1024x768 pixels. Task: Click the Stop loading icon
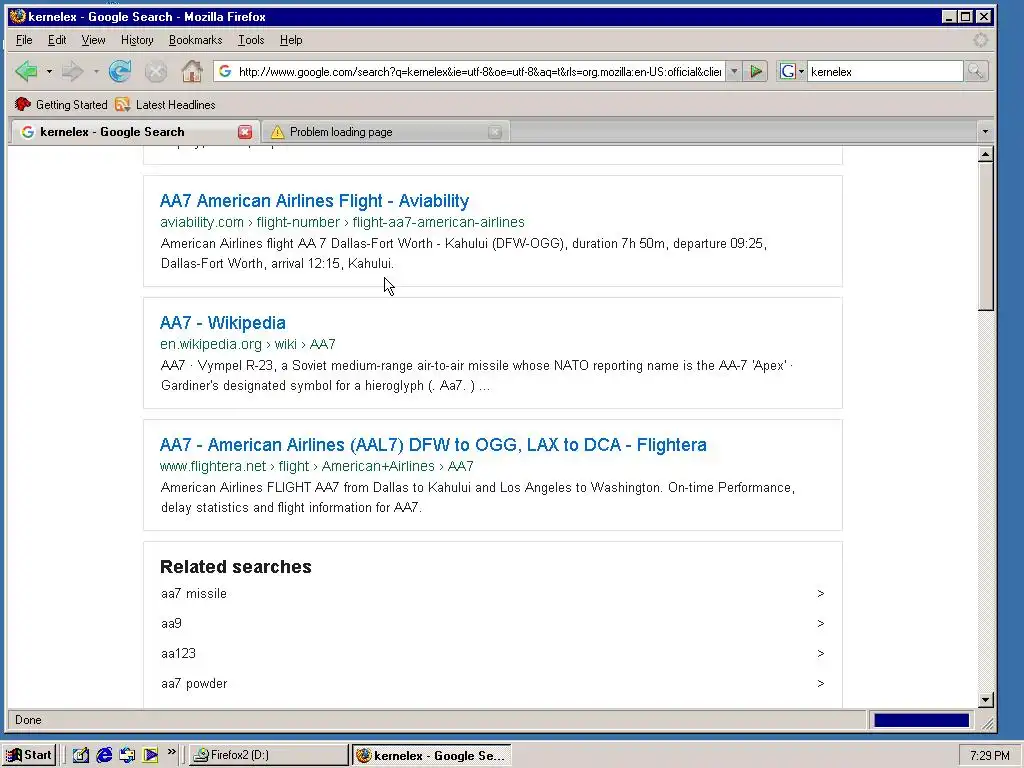click(155, 71)
